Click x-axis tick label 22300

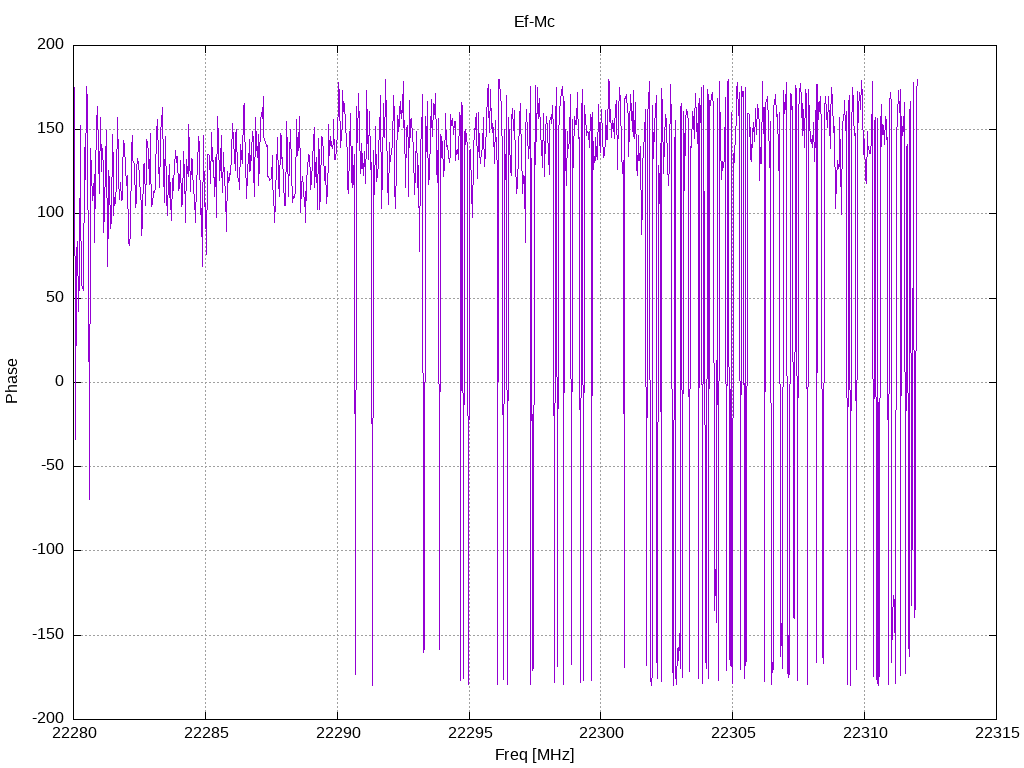pyautogui.click(x=601, y=733)
